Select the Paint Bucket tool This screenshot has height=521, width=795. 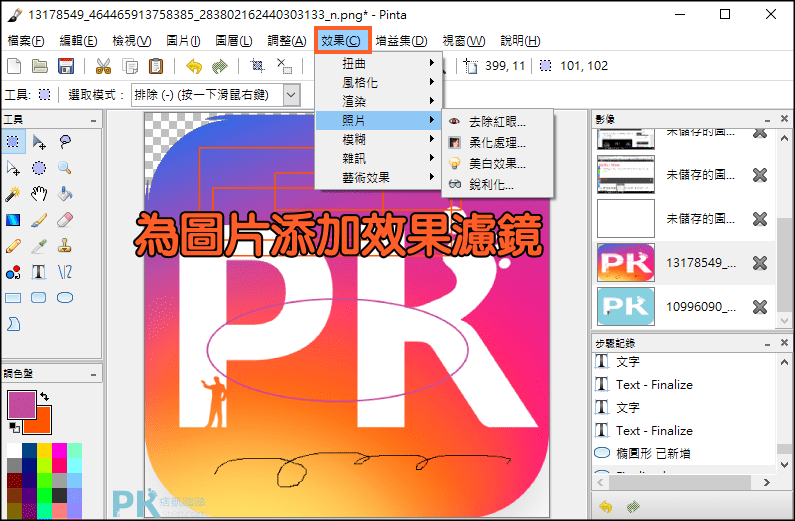click(65, 194)
